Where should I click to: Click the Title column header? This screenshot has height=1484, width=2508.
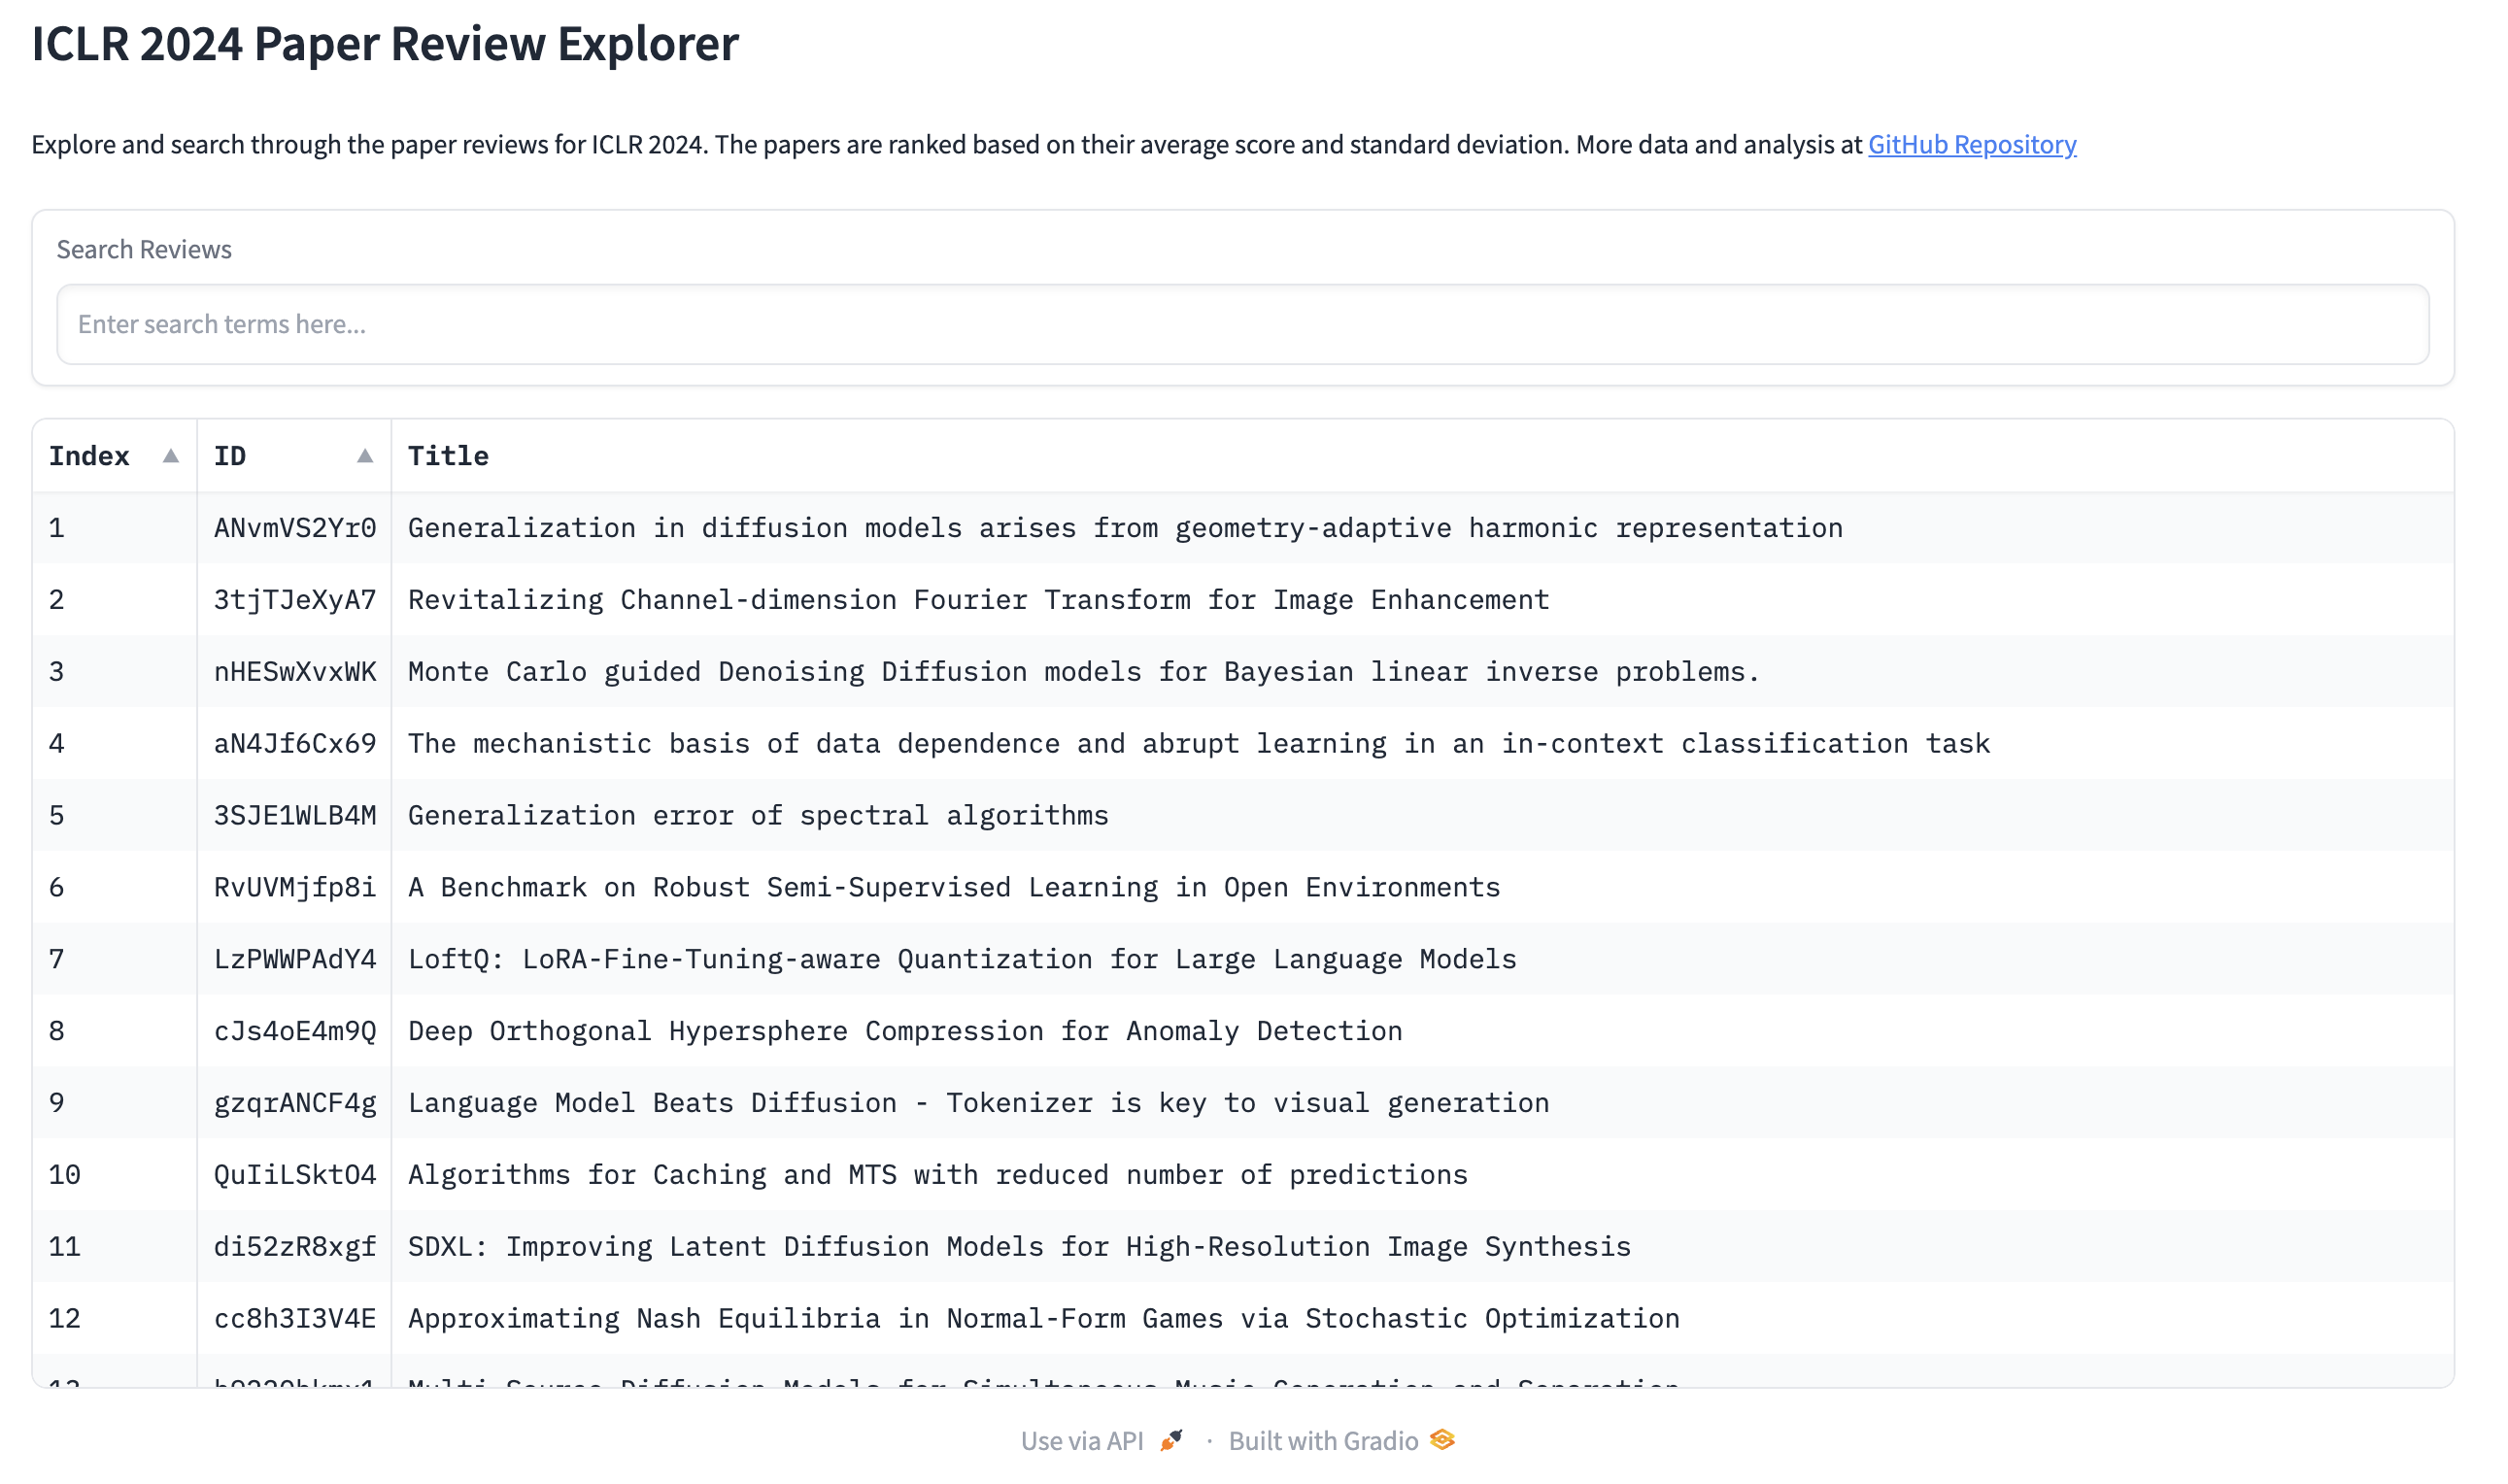coord(448,456)
